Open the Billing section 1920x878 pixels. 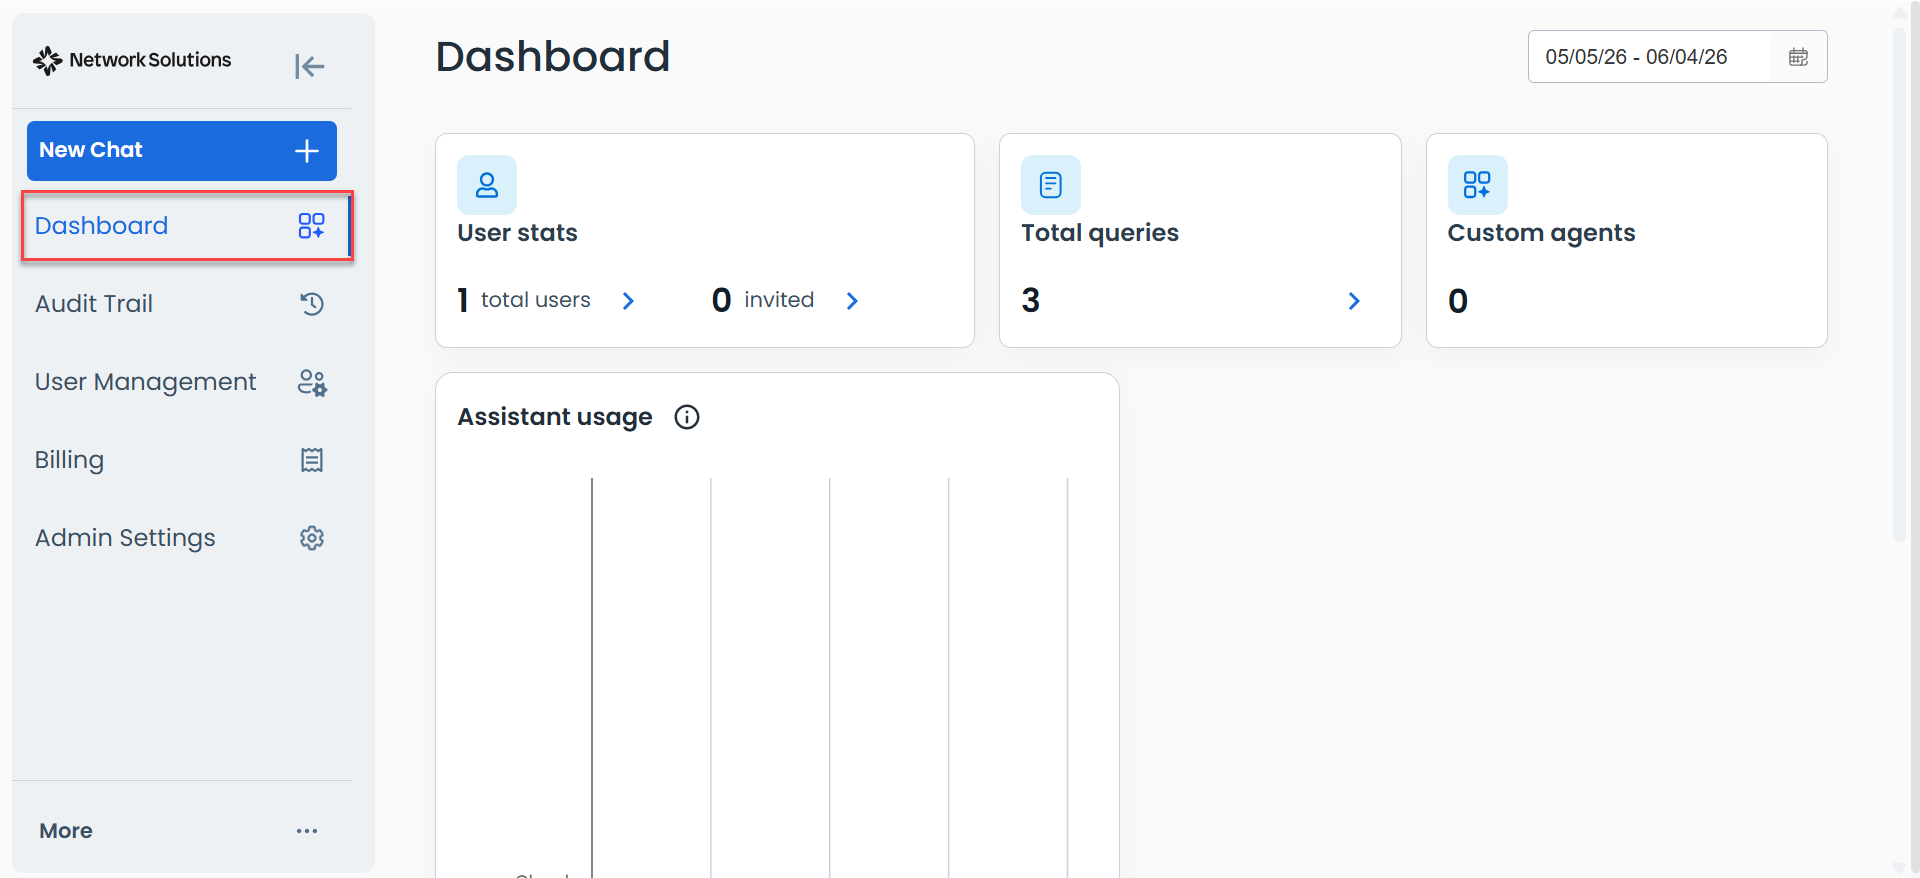182,460
